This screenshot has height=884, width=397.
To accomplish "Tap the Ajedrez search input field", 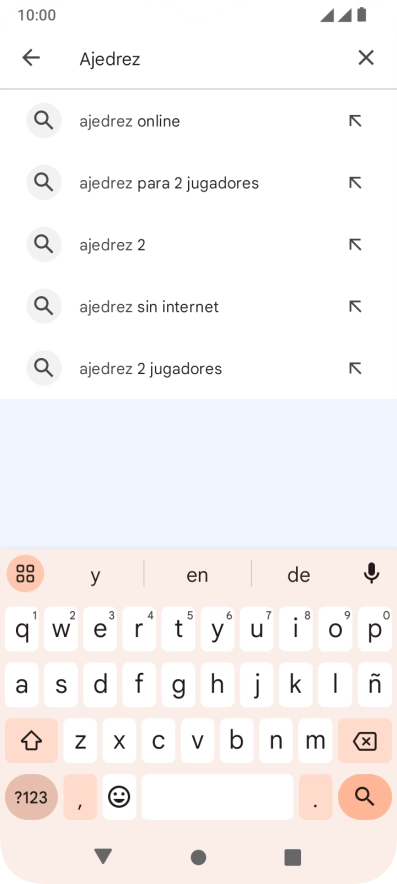I will click(209, 59).
